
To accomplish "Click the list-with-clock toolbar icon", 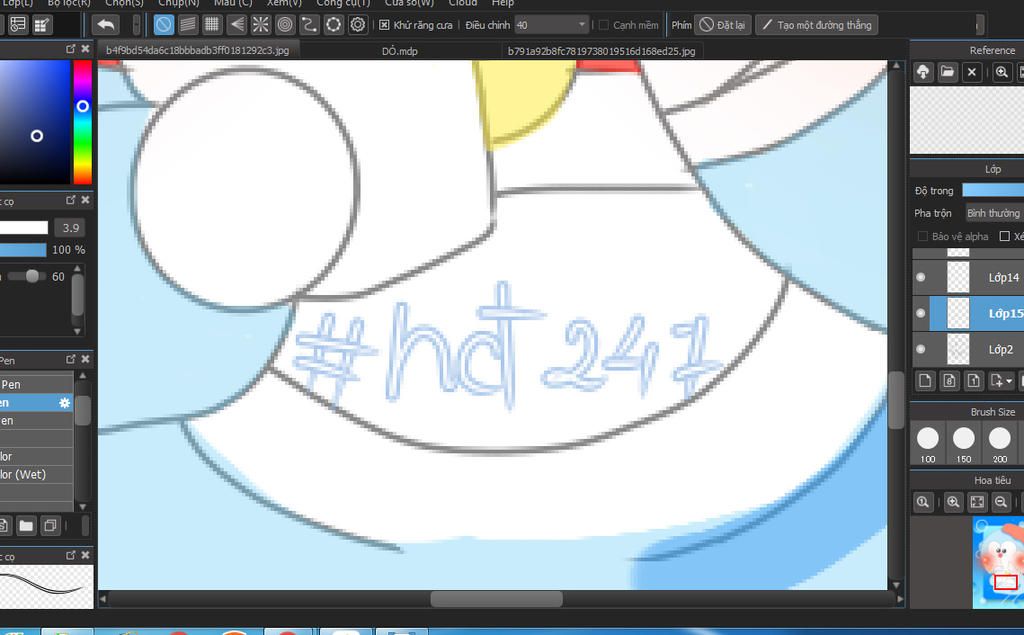I will (x=18, y=25).
